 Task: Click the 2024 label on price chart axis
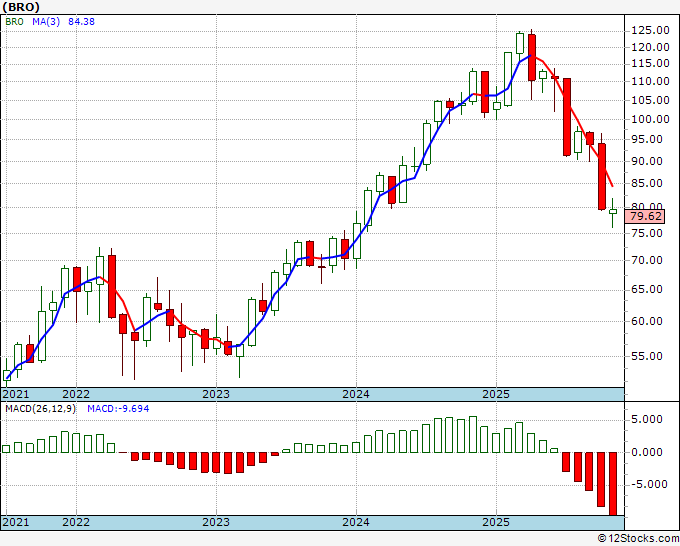pyautogui.click(x=356, y=394)
